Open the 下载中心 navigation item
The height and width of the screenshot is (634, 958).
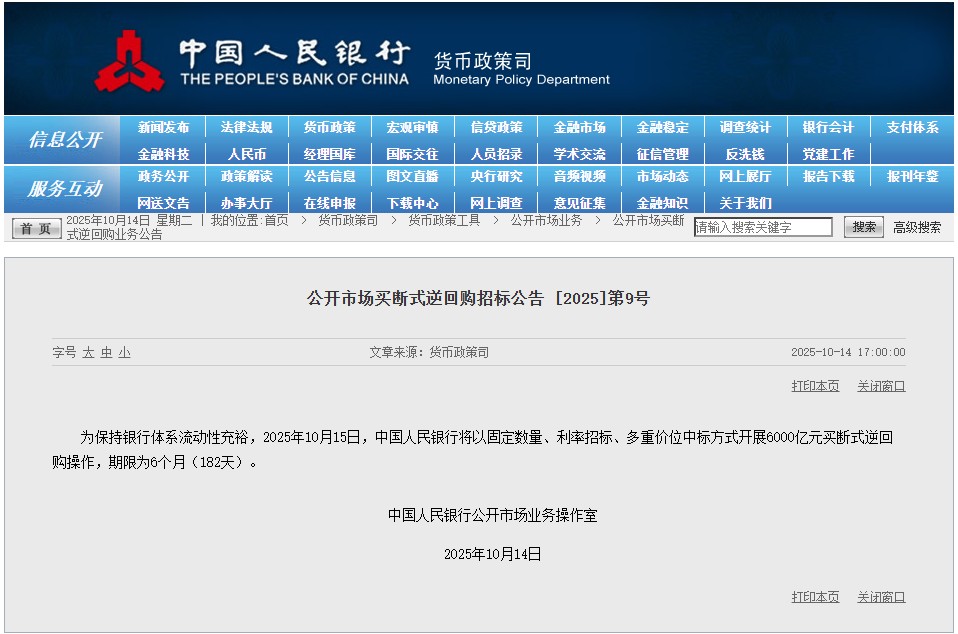pos(412,203)
